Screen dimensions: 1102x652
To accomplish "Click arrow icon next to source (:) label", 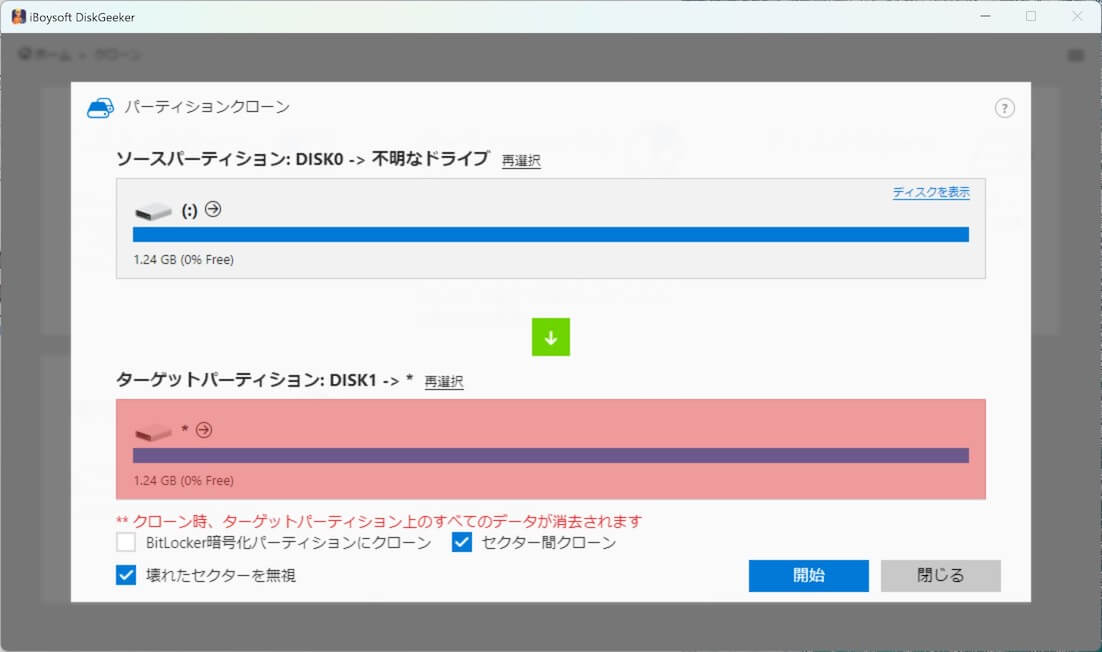I will tap(213, 209).
